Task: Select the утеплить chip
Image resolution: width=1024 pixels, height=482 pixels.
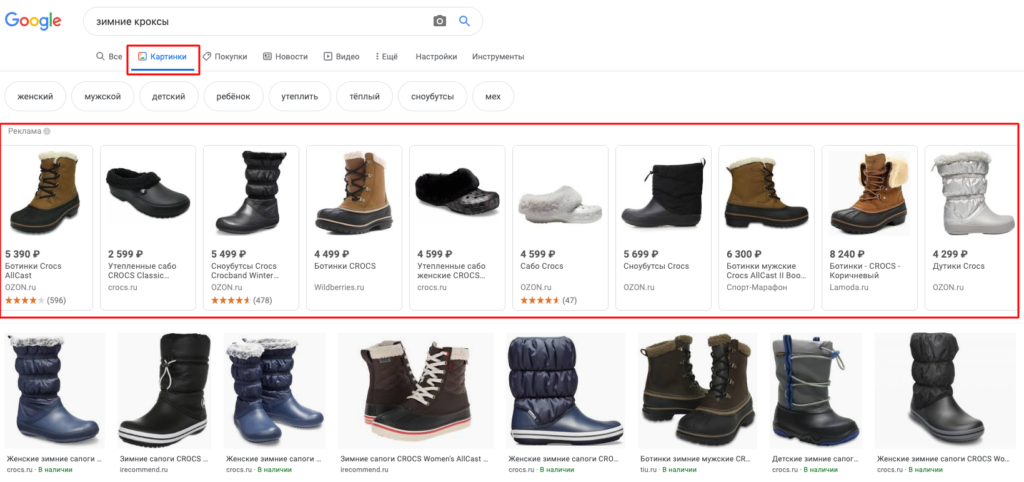Action: coord(300,96)
